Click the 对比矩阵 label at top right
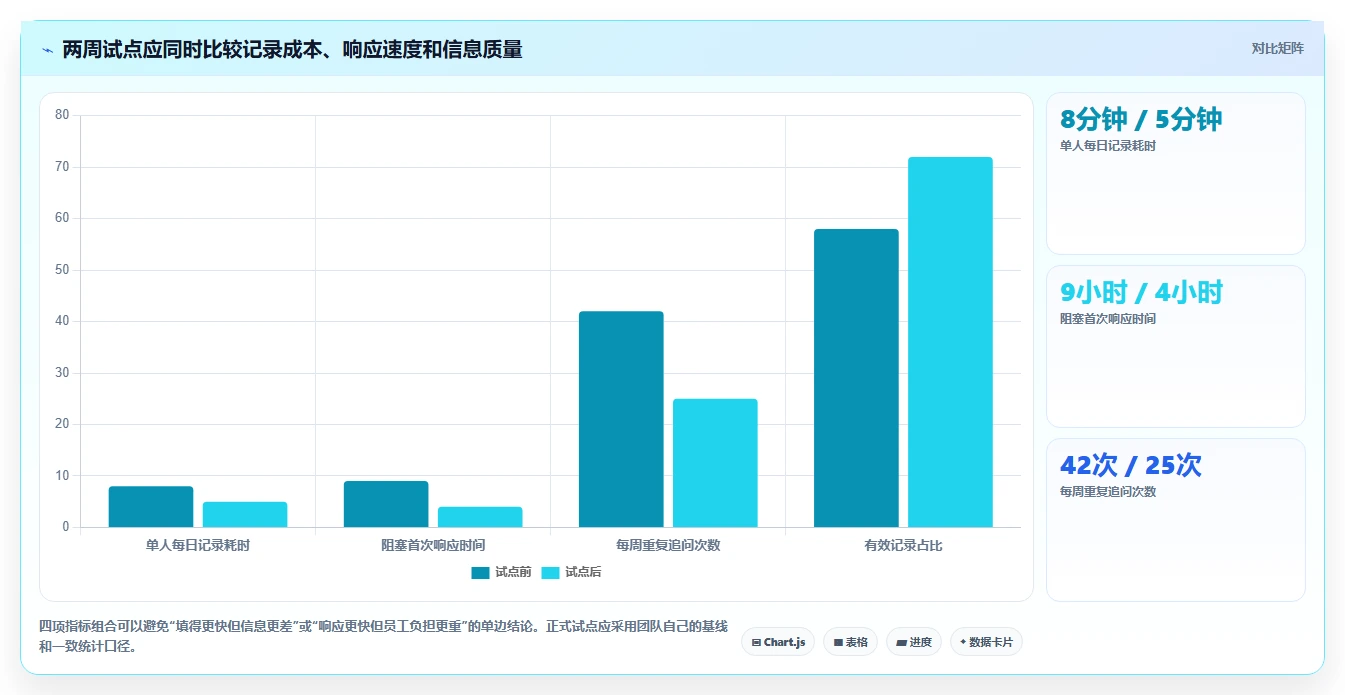This screenshot has height=695, width=1345. (1277, 48)
